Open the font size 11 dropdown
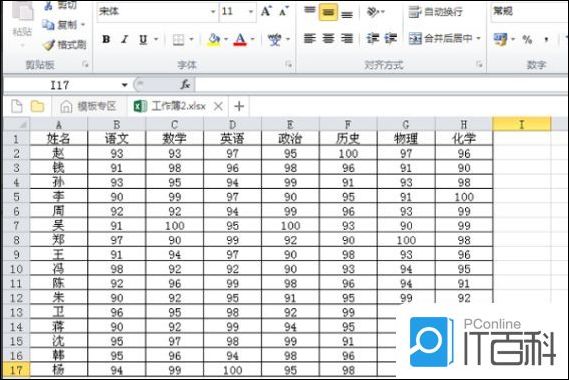The width and height of the screenshot is (569, 380). coord(250,12)
